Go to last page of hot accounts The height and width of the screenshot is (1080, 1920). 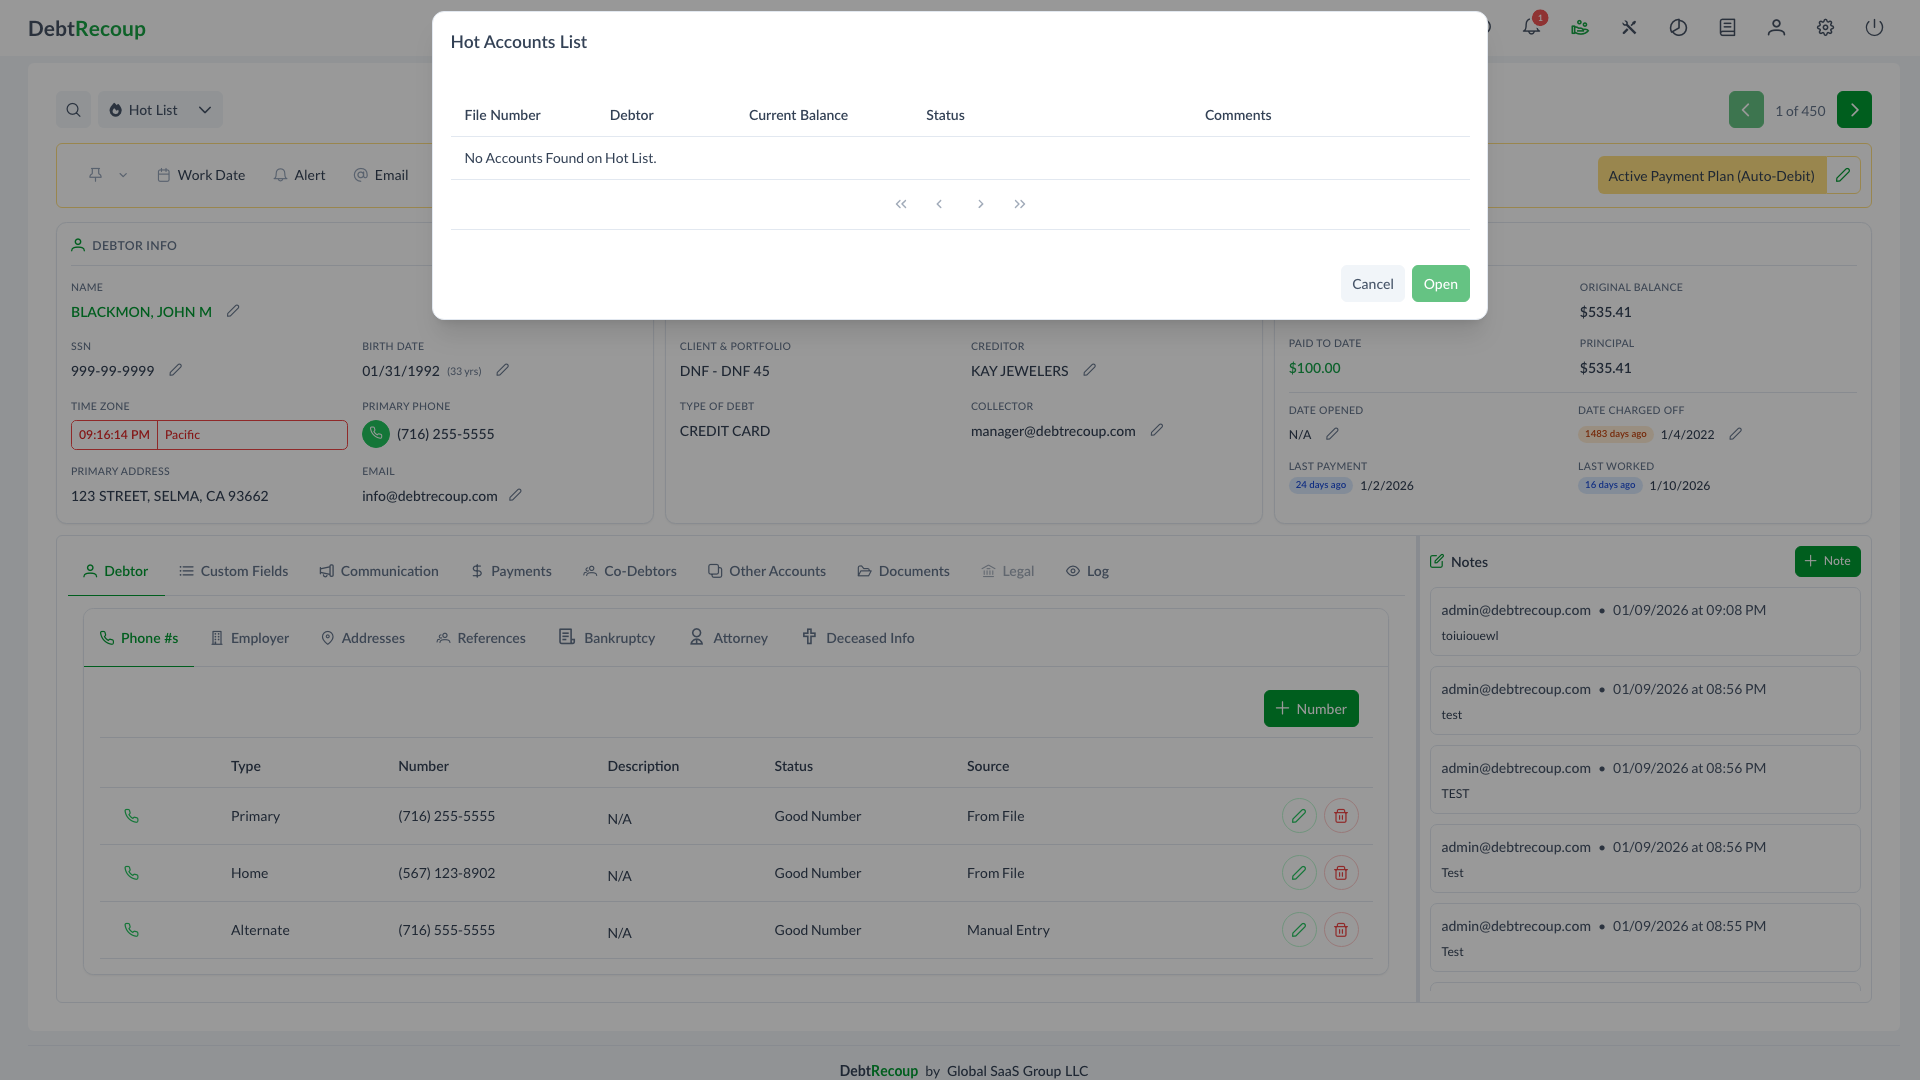point(1020,204)
